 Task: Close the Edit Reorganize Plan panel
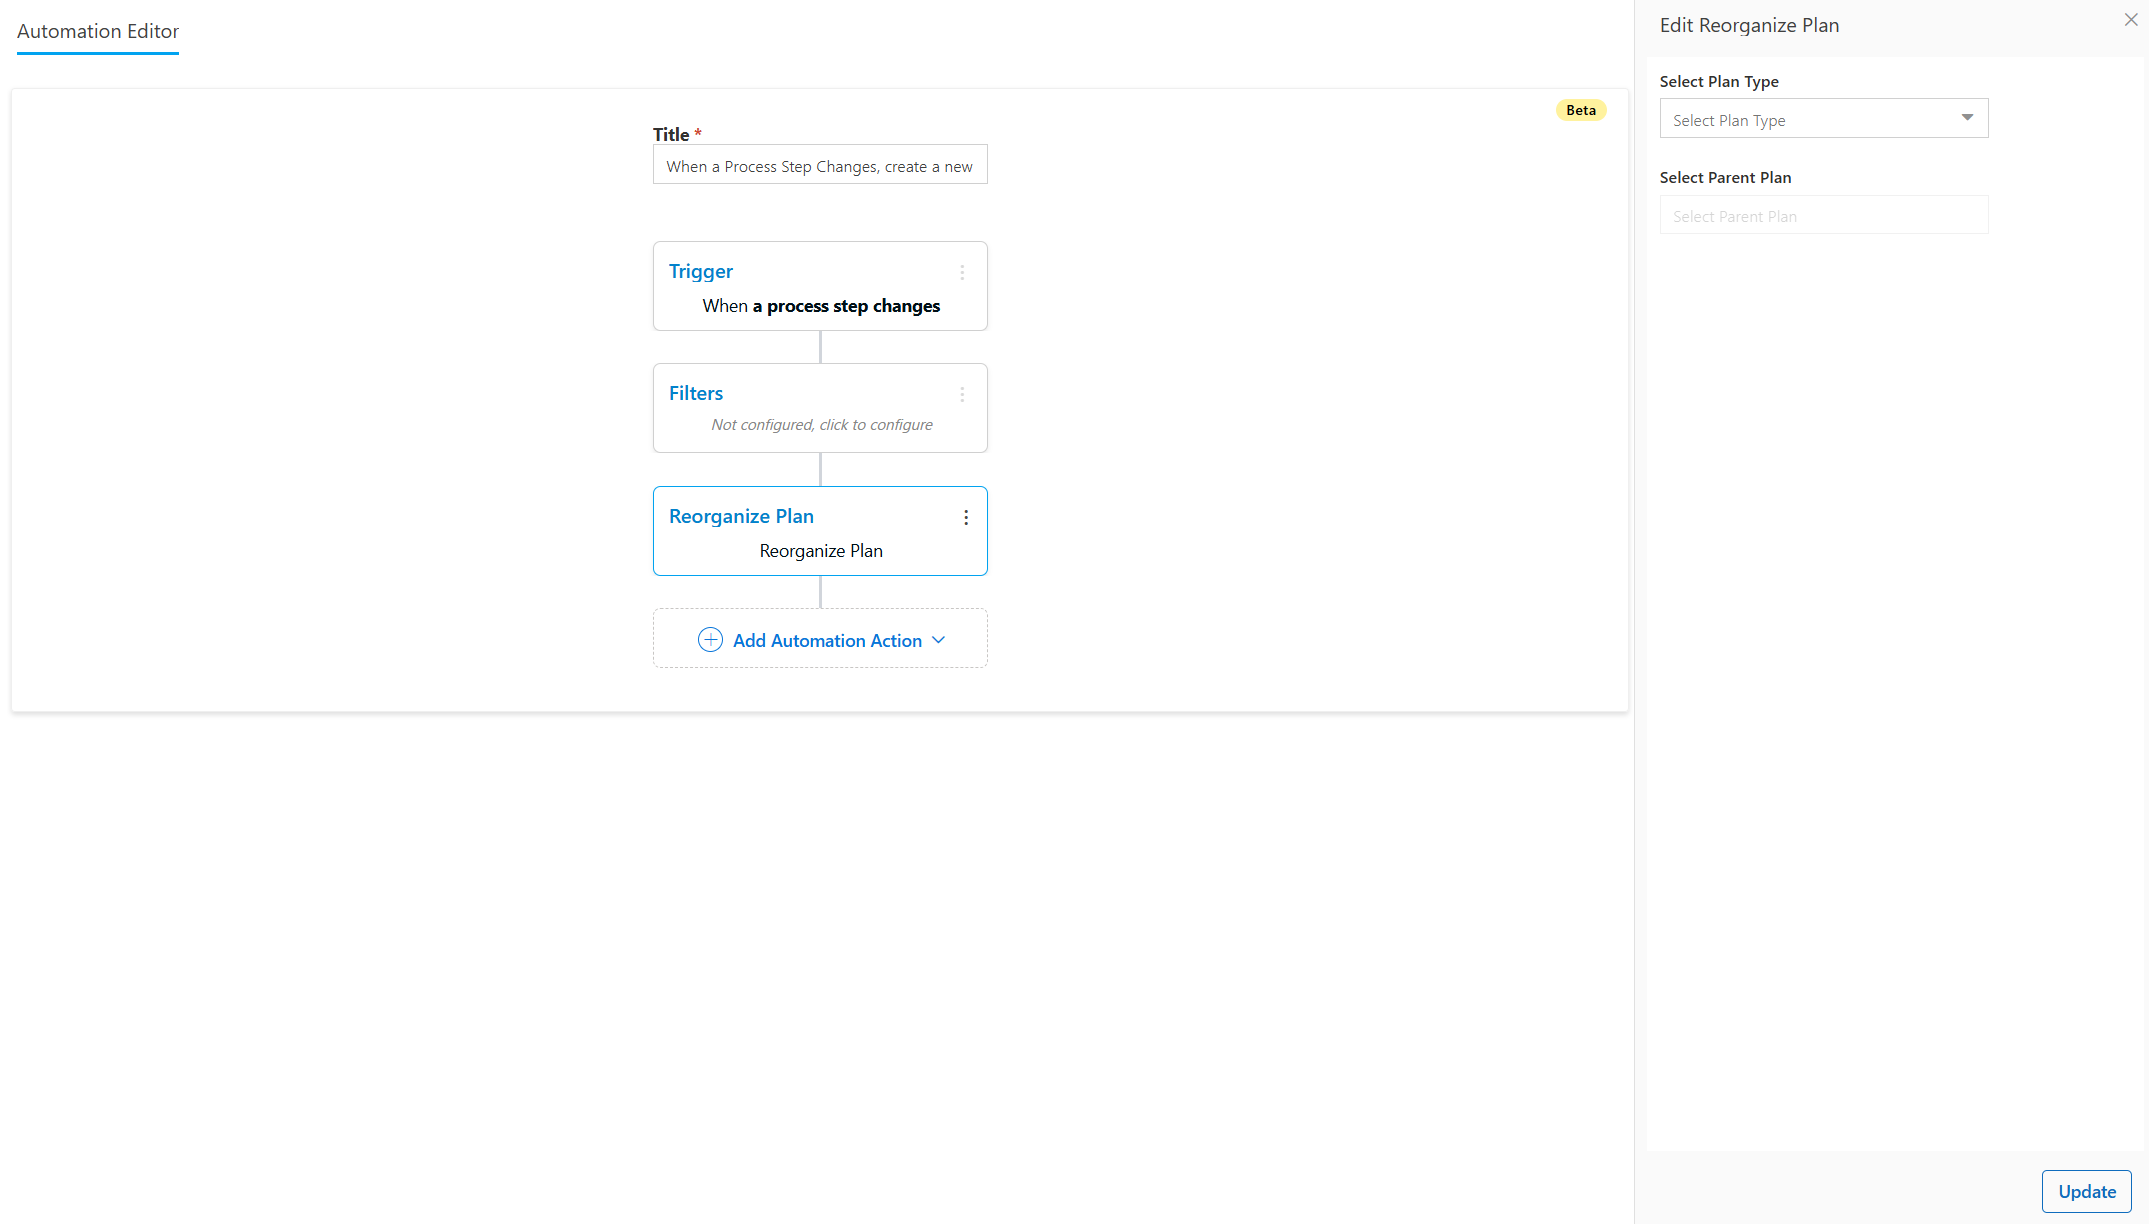[2131, 20]
